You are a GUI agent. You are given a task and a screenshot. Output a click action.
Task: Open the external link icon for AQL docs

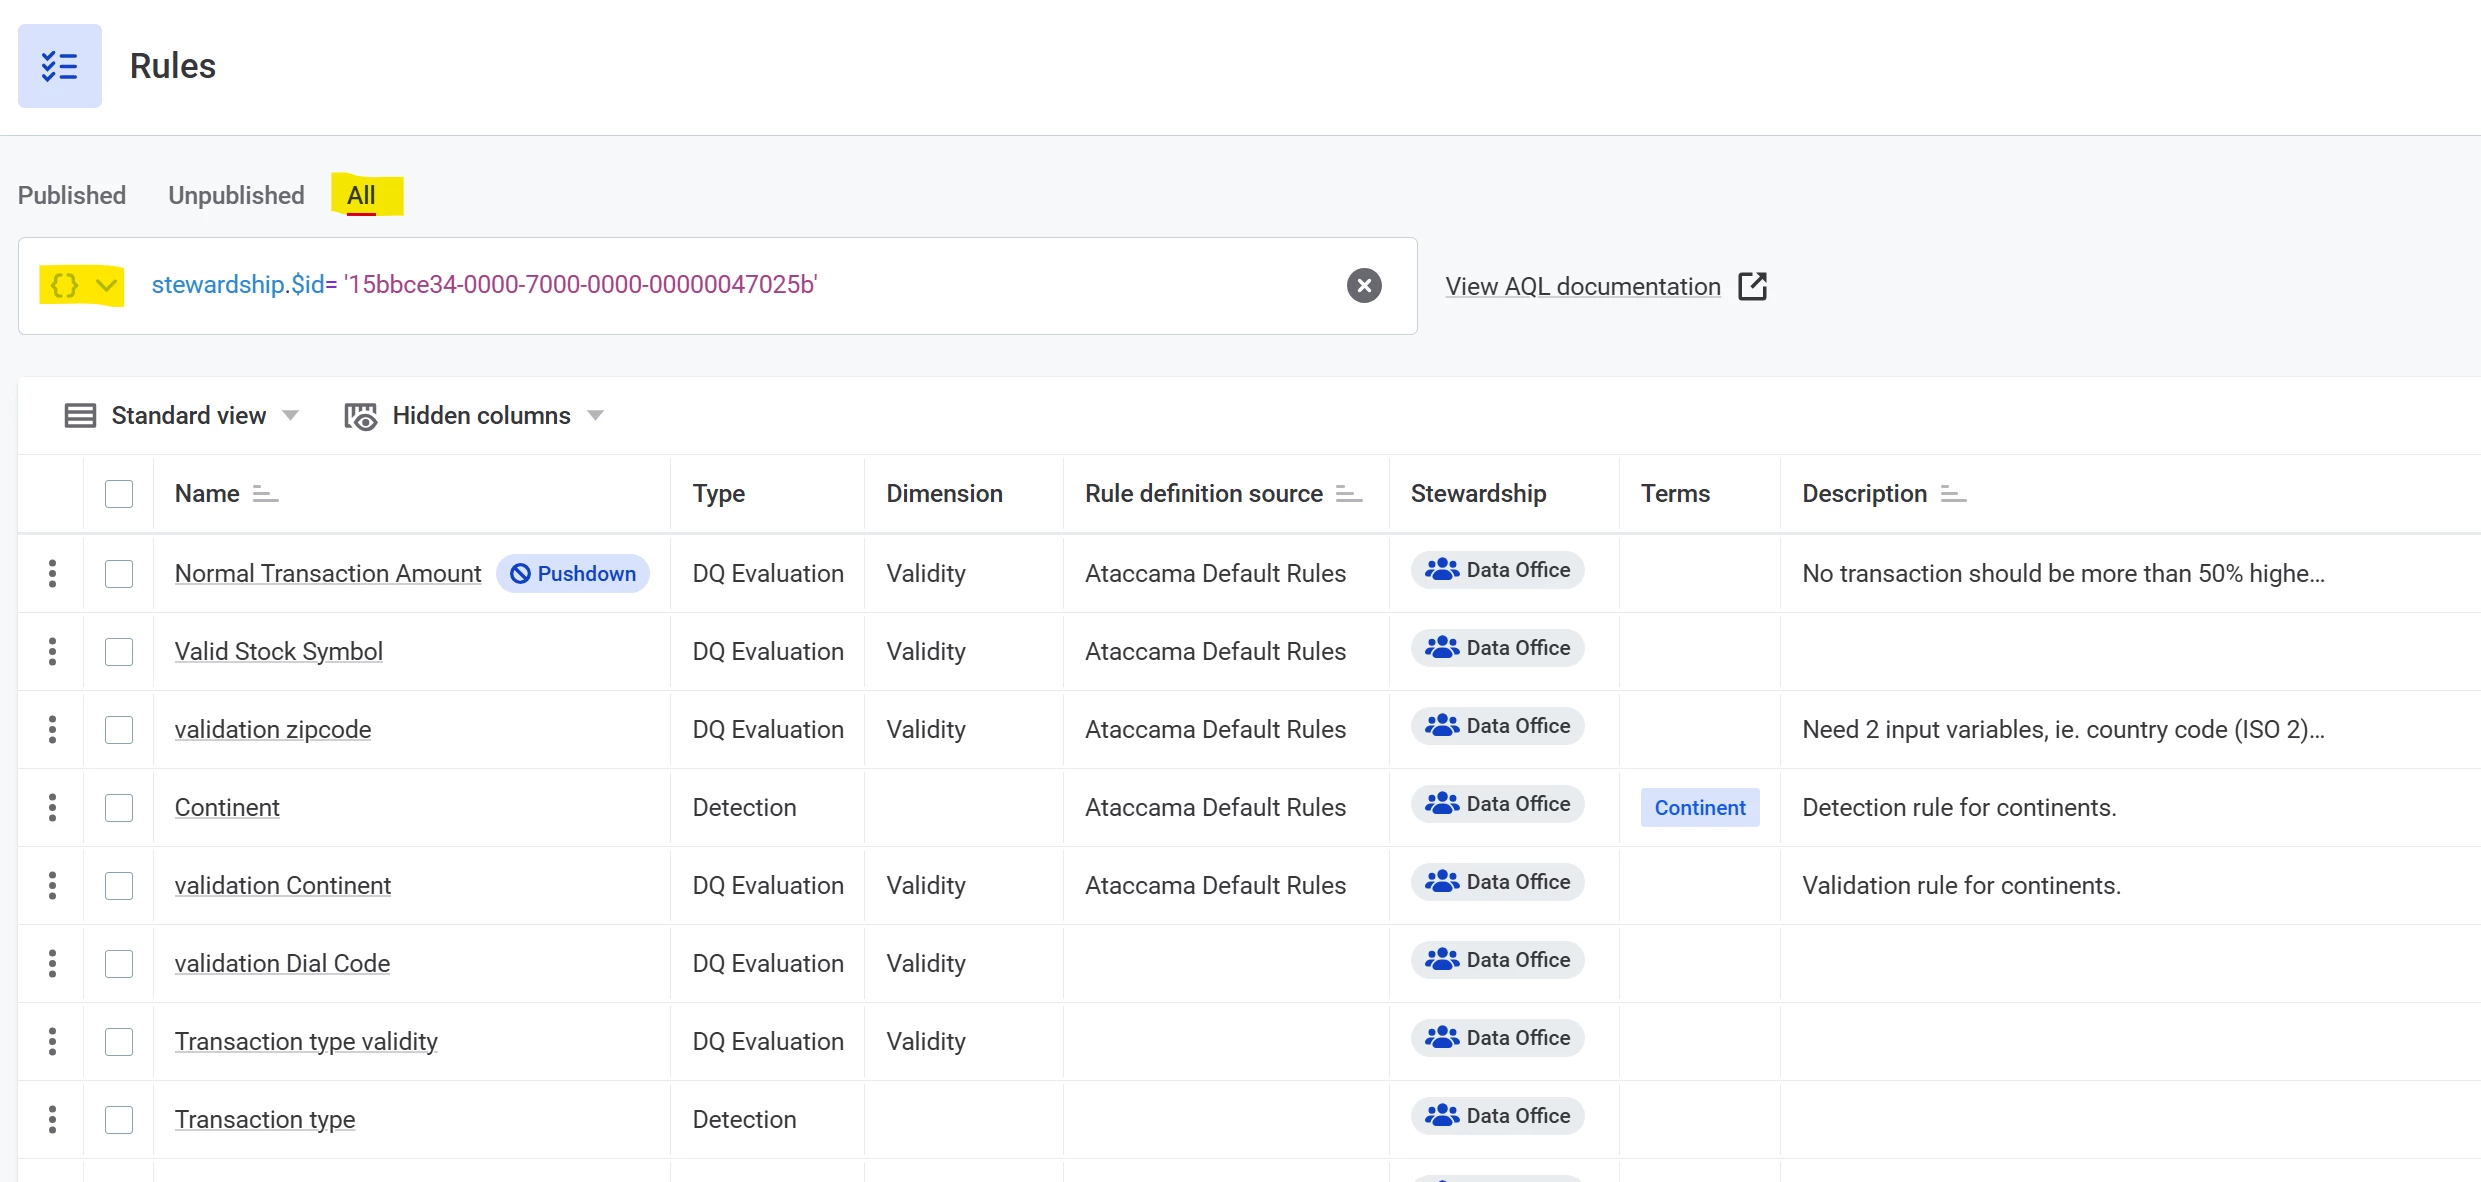pos(1752,286)
